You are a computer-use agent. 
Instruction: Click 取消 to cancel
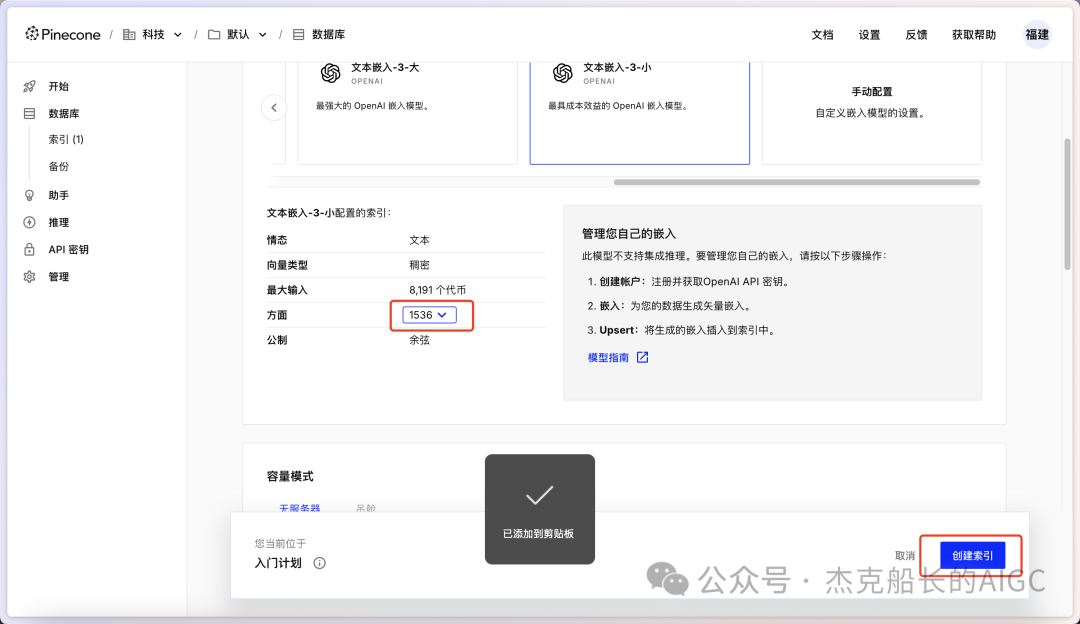coord(904,556)
